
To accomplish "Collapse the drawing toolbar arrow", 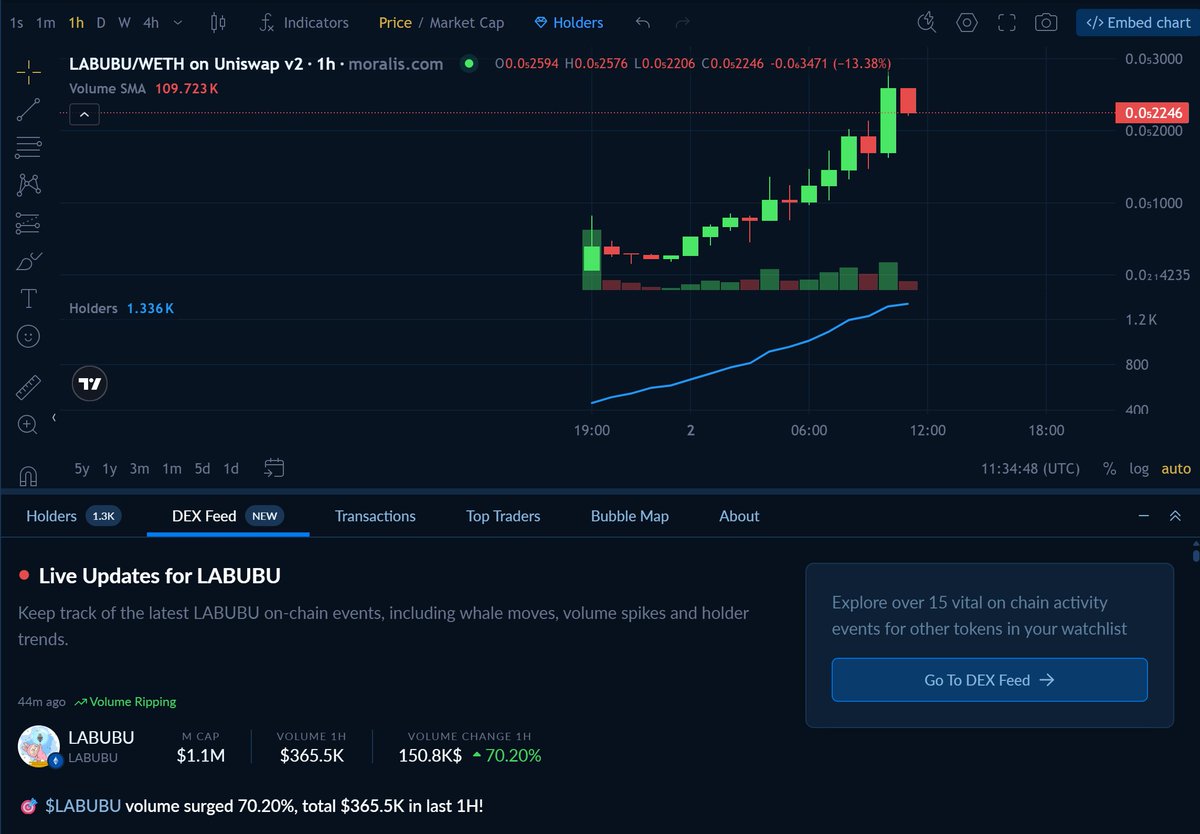I will (x=54, y=417).
